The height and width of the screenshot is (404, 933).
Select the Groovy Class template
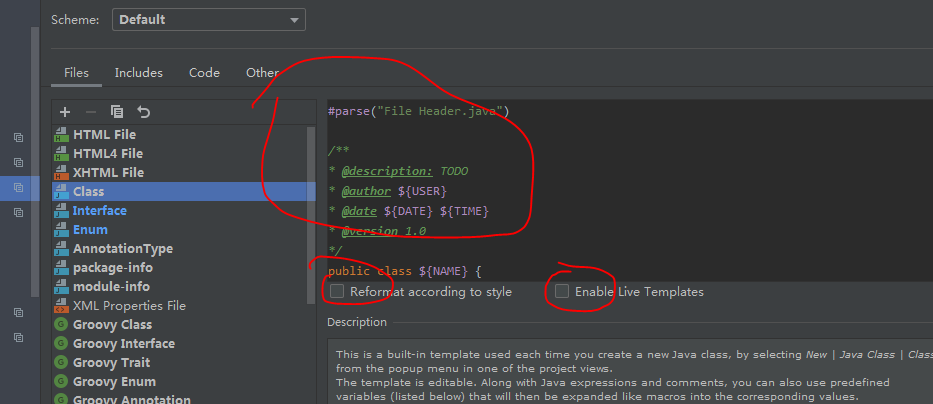tap(184, 325)
